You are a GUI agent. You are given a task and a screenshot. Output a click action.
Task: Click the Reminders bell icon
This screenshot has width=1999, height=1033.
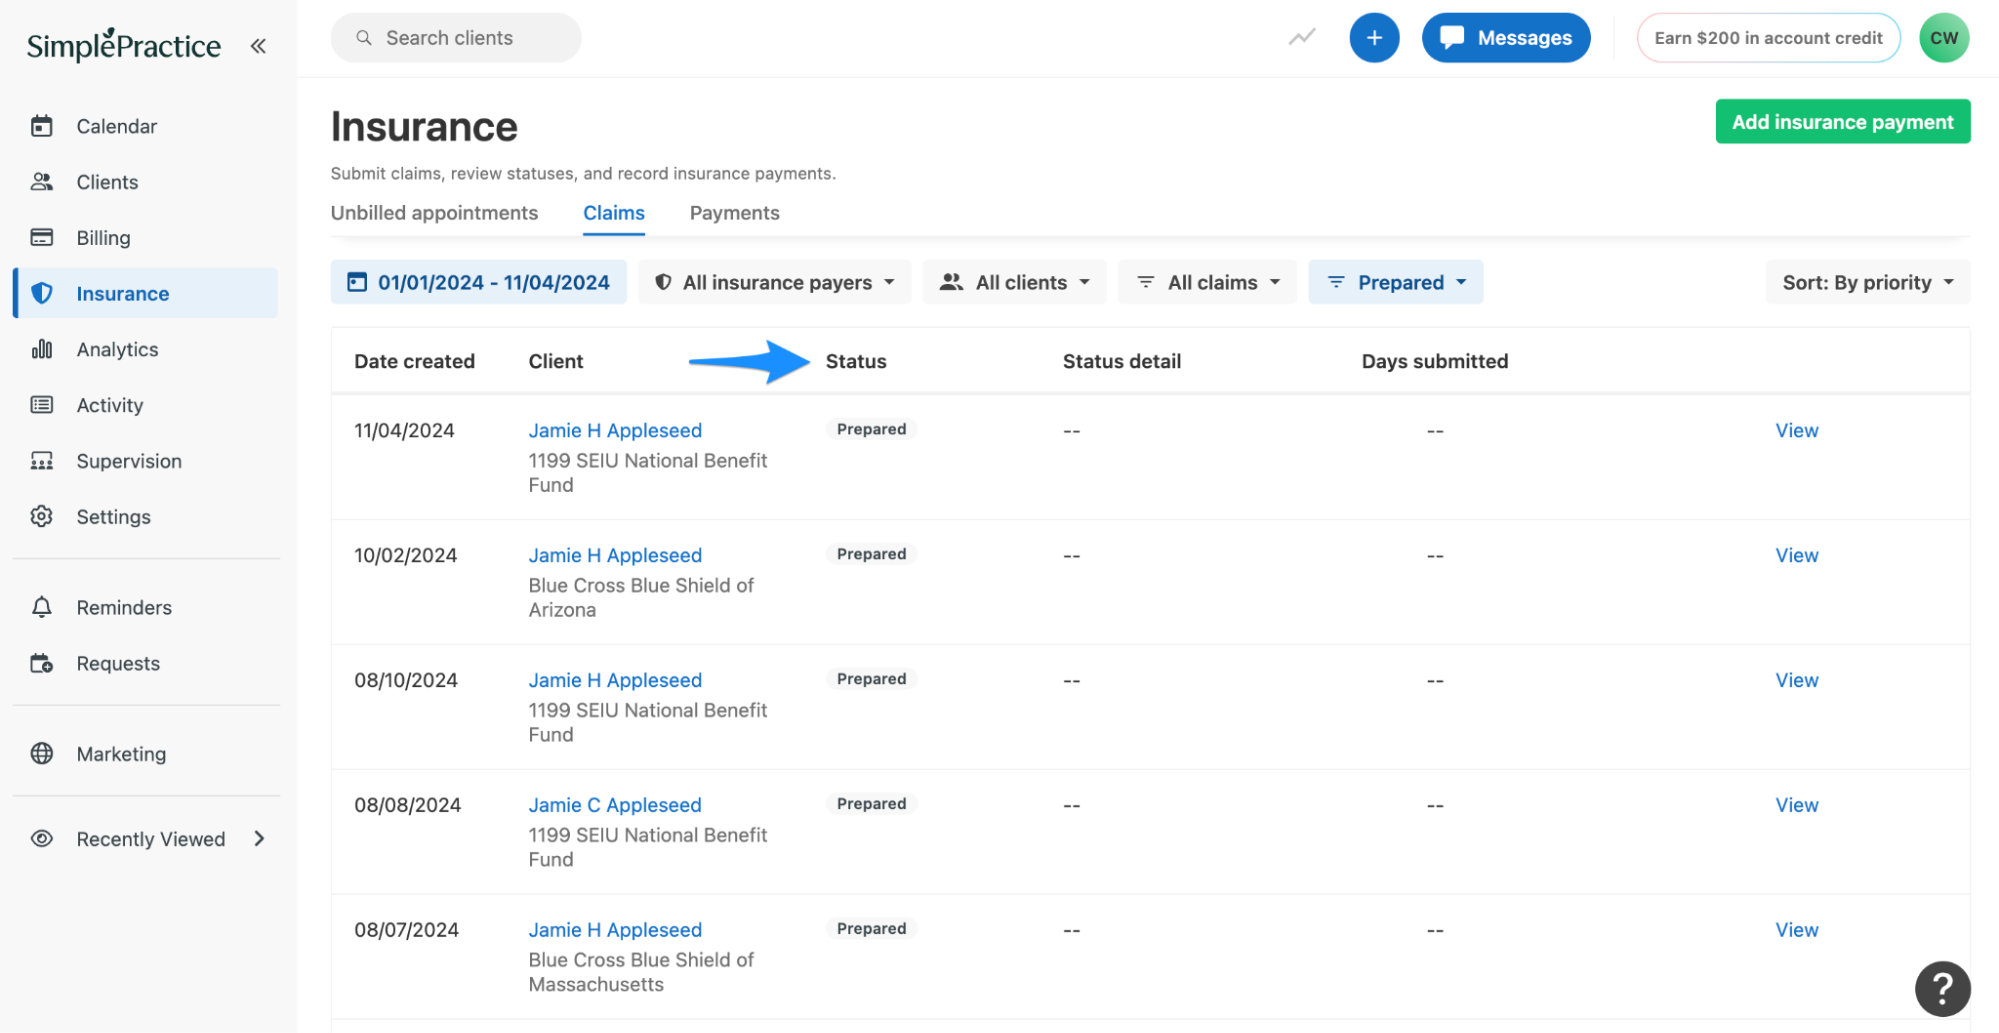tap(41, 607)
